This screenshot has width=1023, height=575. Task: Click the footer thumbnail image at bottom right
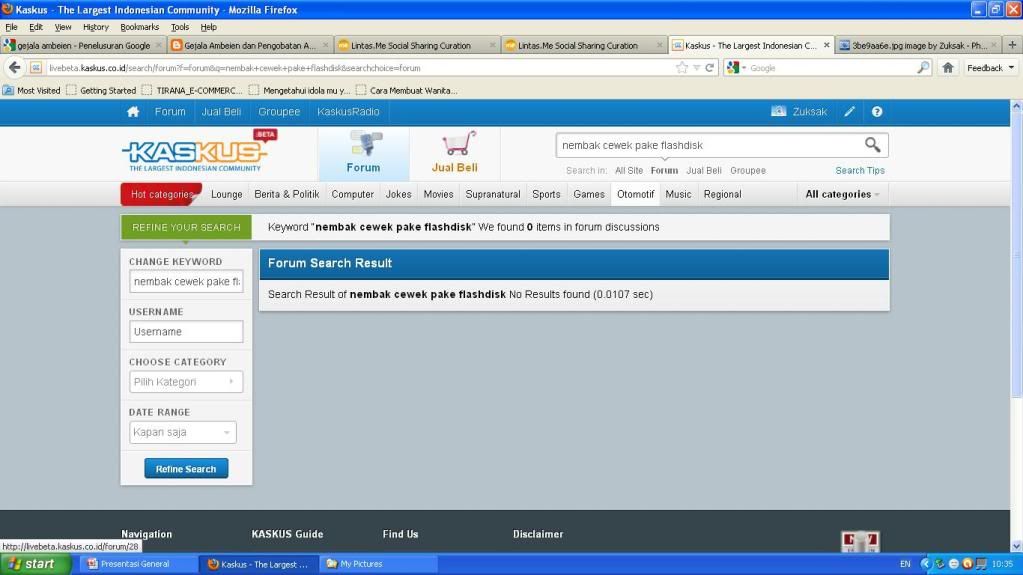[860, 541]
